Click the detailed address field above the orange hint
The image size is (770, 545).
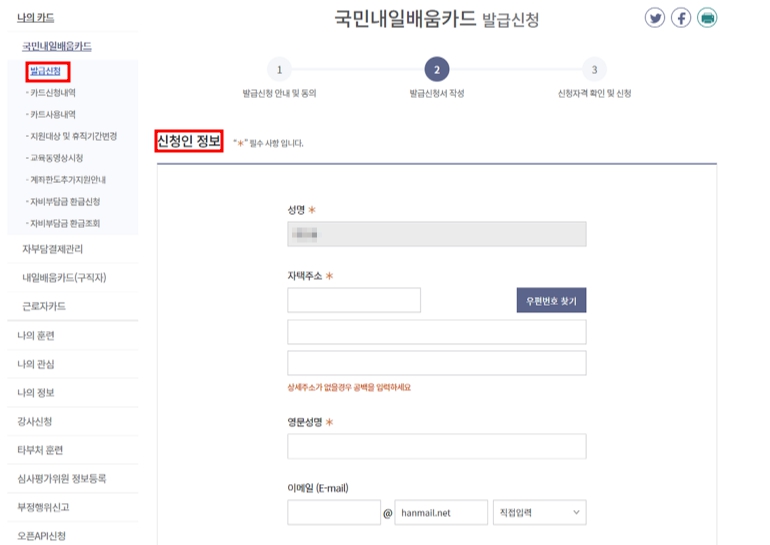point(437,363)
